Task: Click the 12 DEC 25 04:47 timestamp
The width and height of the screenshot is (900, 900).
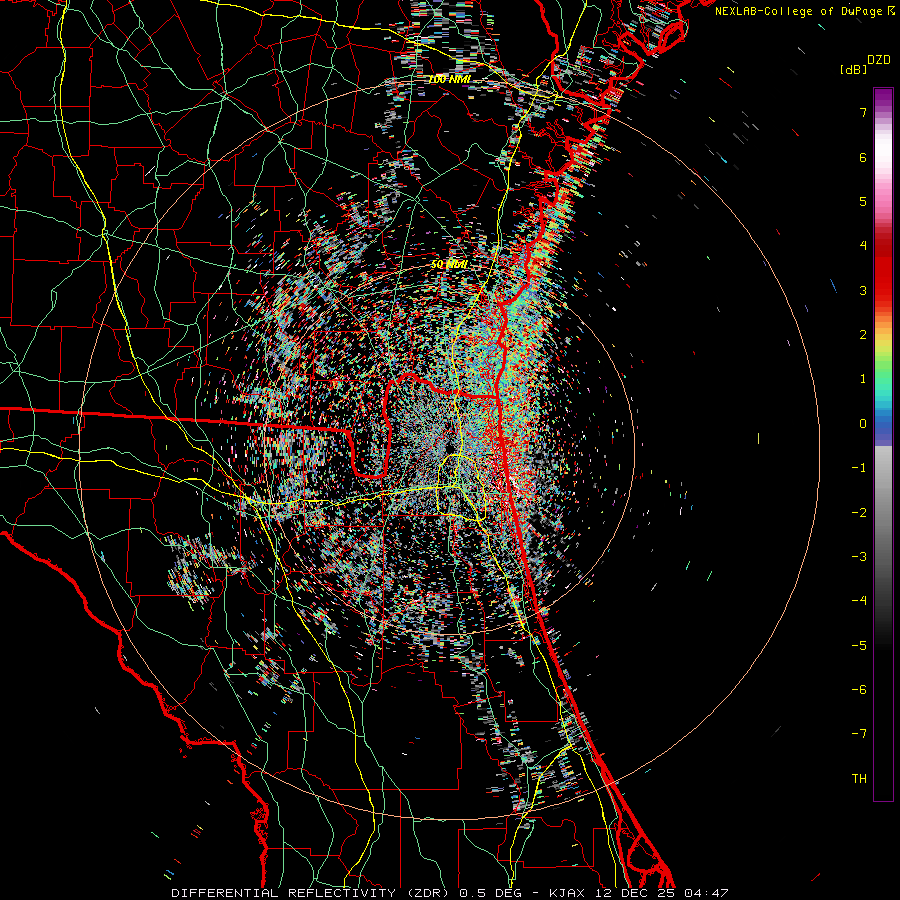Action: [x=661, y=893]
